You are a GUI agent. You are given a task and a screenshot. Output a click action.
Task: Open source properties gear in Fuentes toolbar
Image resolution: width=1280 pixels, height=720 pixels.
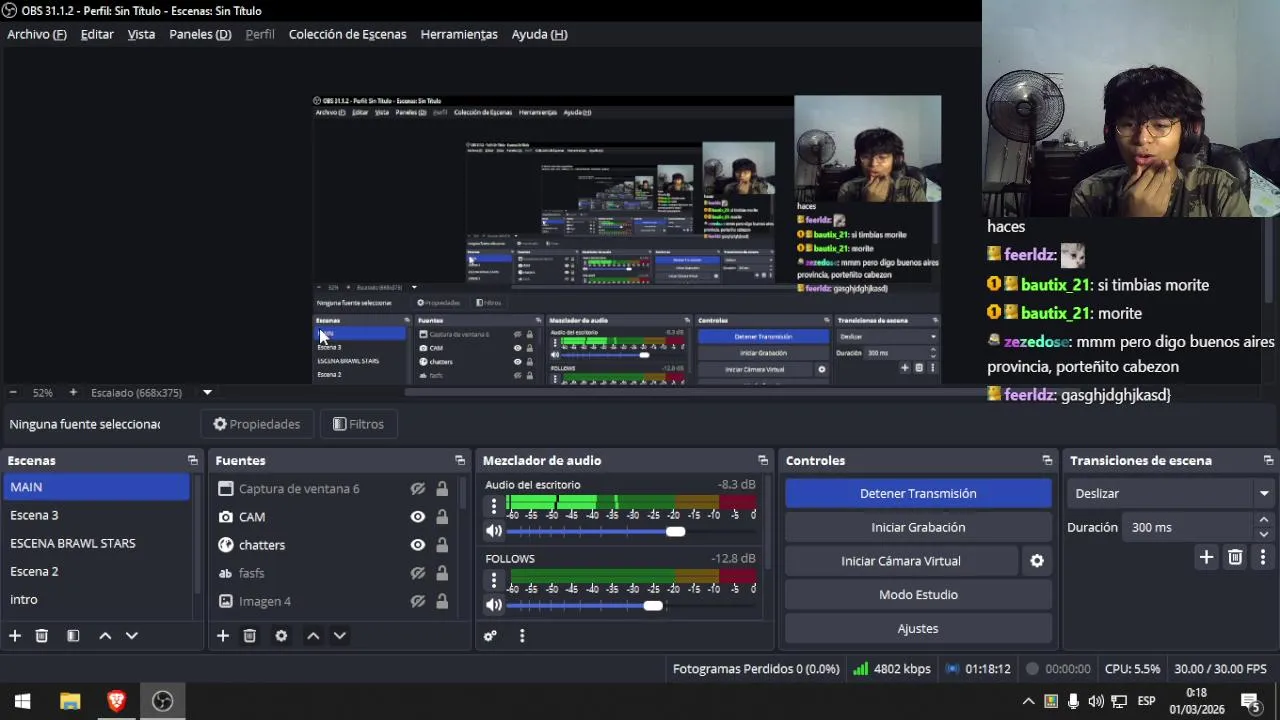[281, 636]
